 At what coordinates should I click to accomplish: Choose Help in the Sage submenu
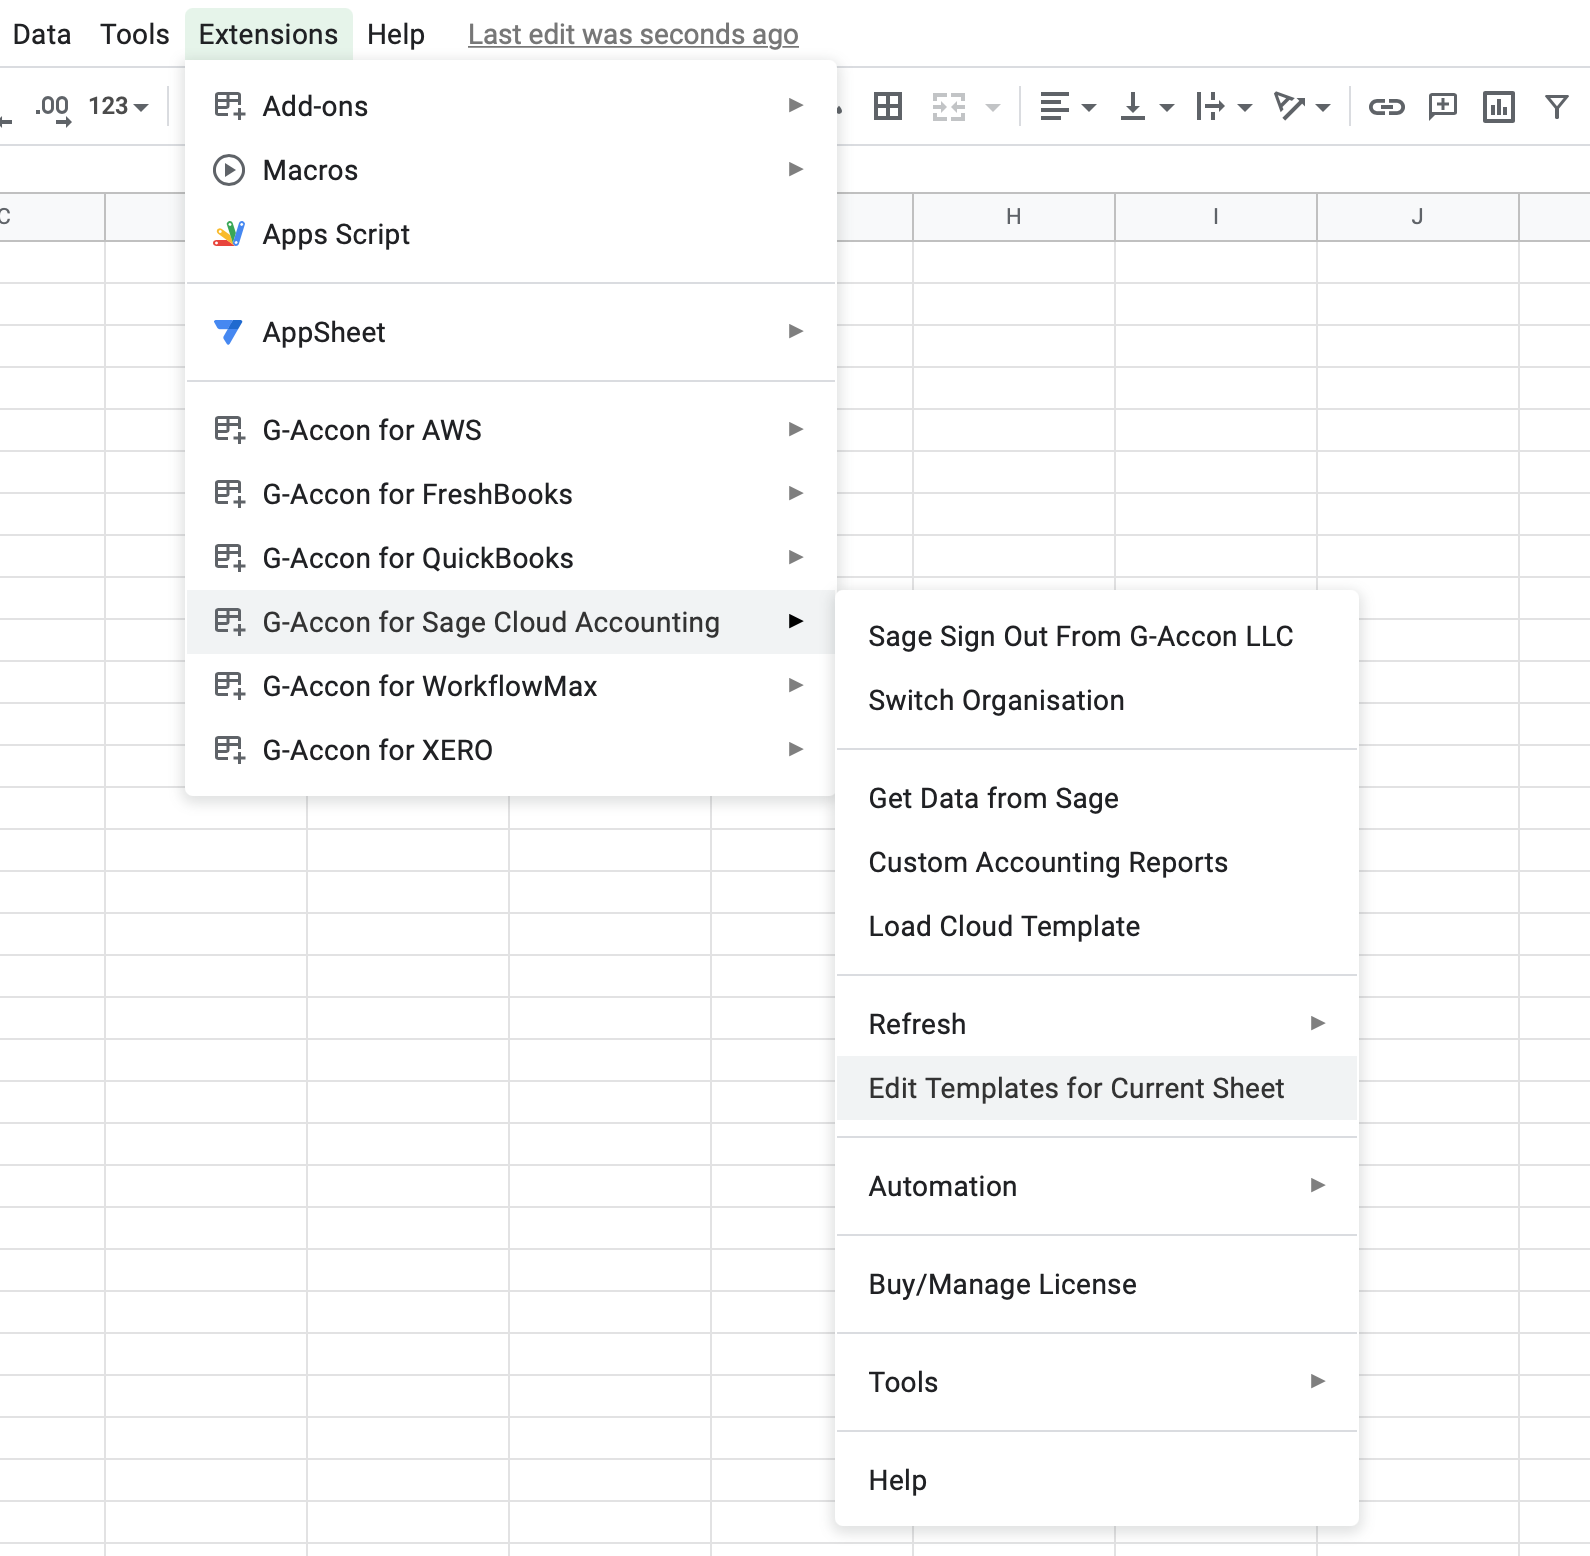(1097, 1480)
